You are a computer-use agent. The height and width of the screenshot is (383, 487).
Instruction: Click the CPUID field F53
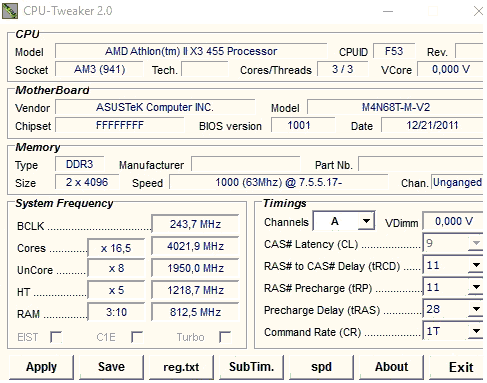tap(394, 51)
